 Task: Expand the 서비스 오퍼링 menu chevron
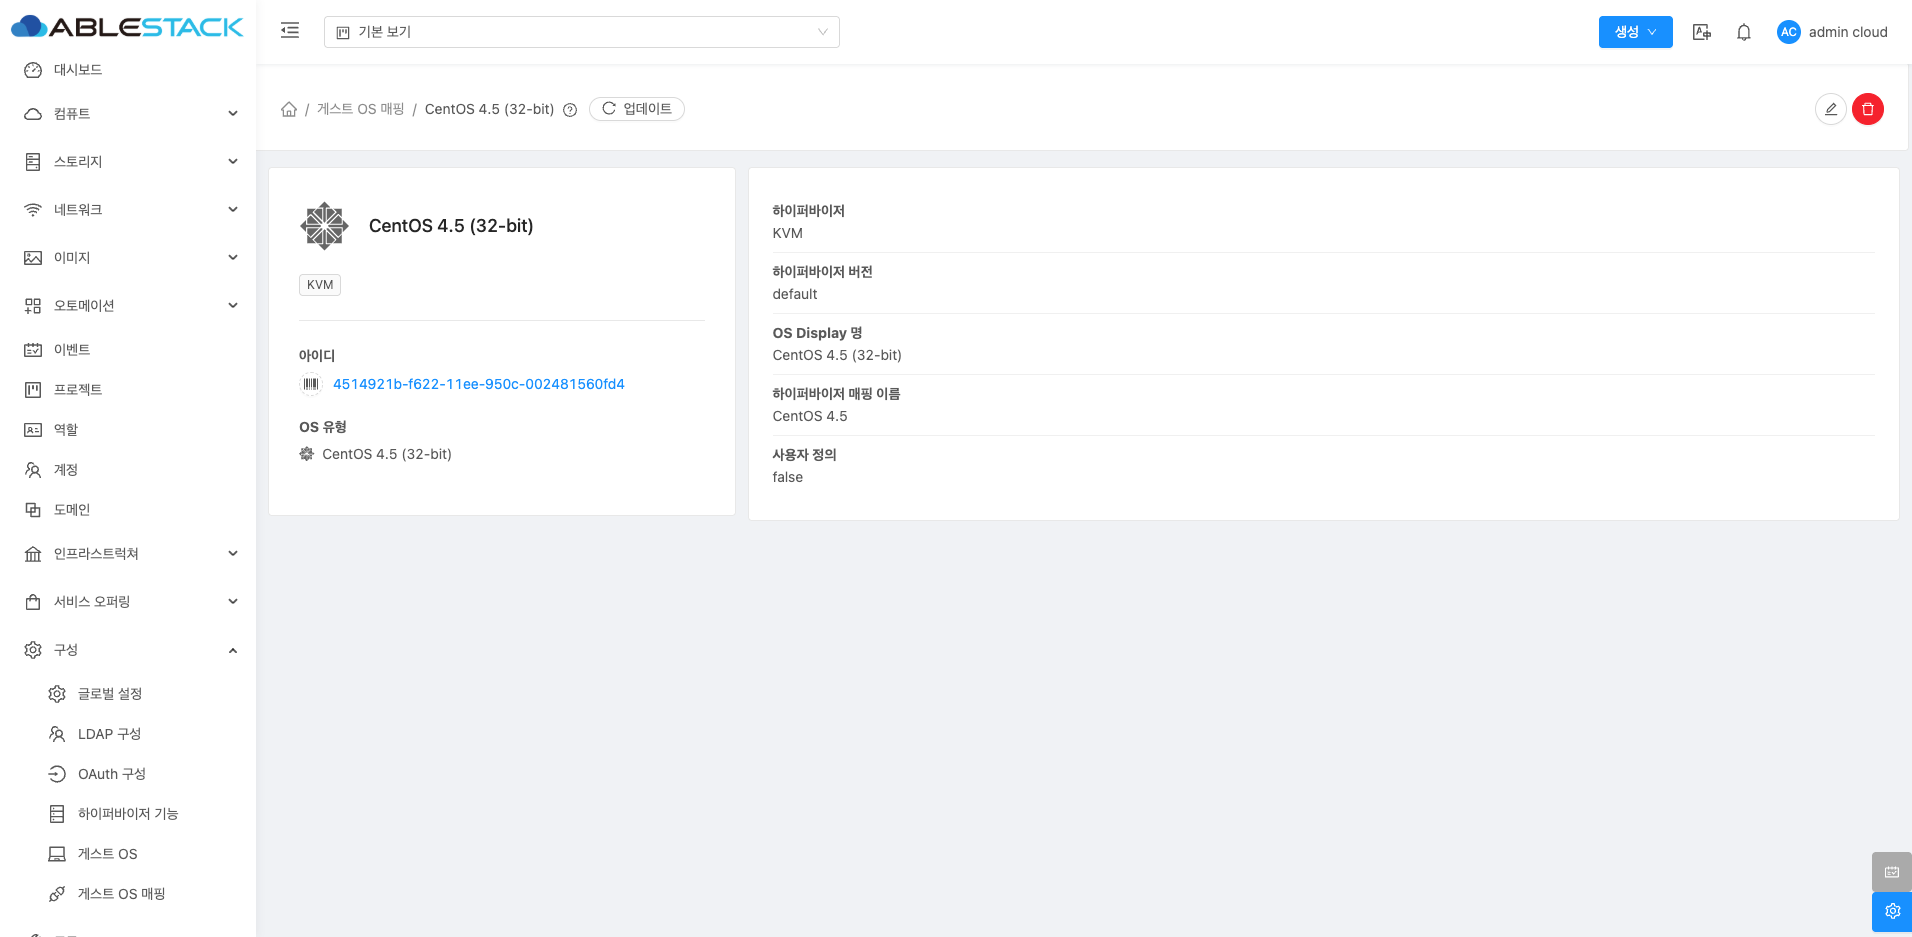233,602
